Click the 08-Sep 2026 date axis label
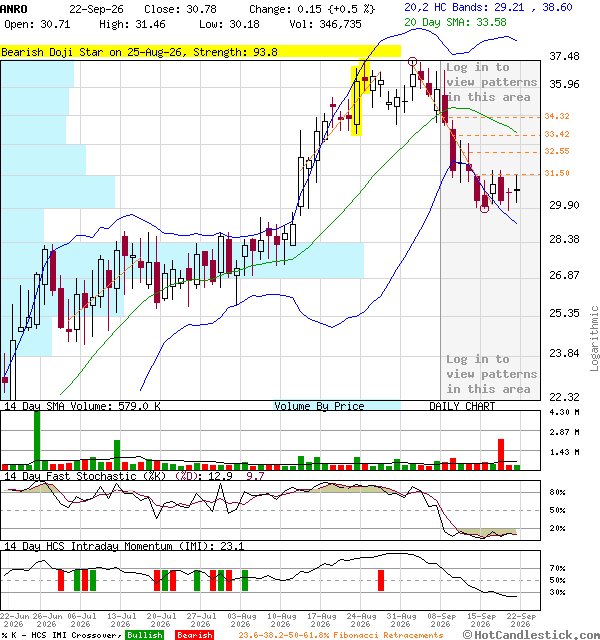Viewport: 600px width, 640px height. (x=441, y=620)
